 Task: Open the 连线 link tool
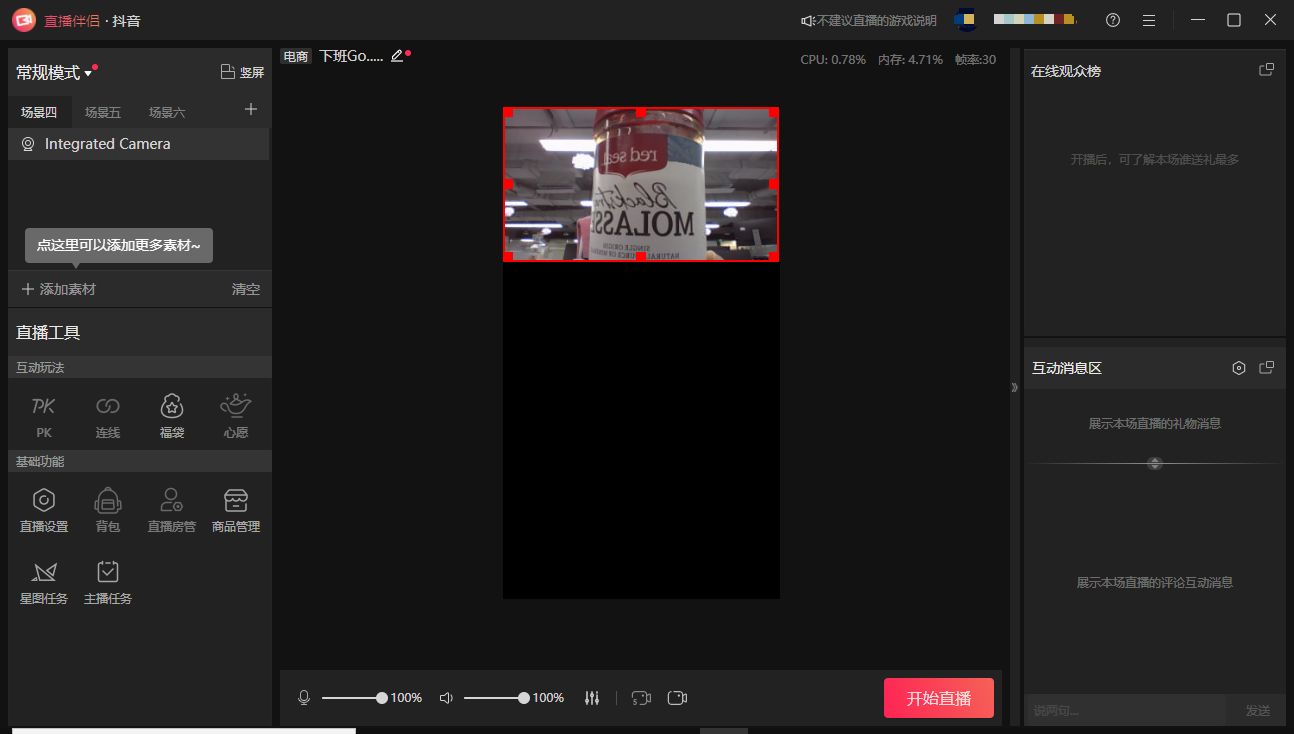click(108, 415)
